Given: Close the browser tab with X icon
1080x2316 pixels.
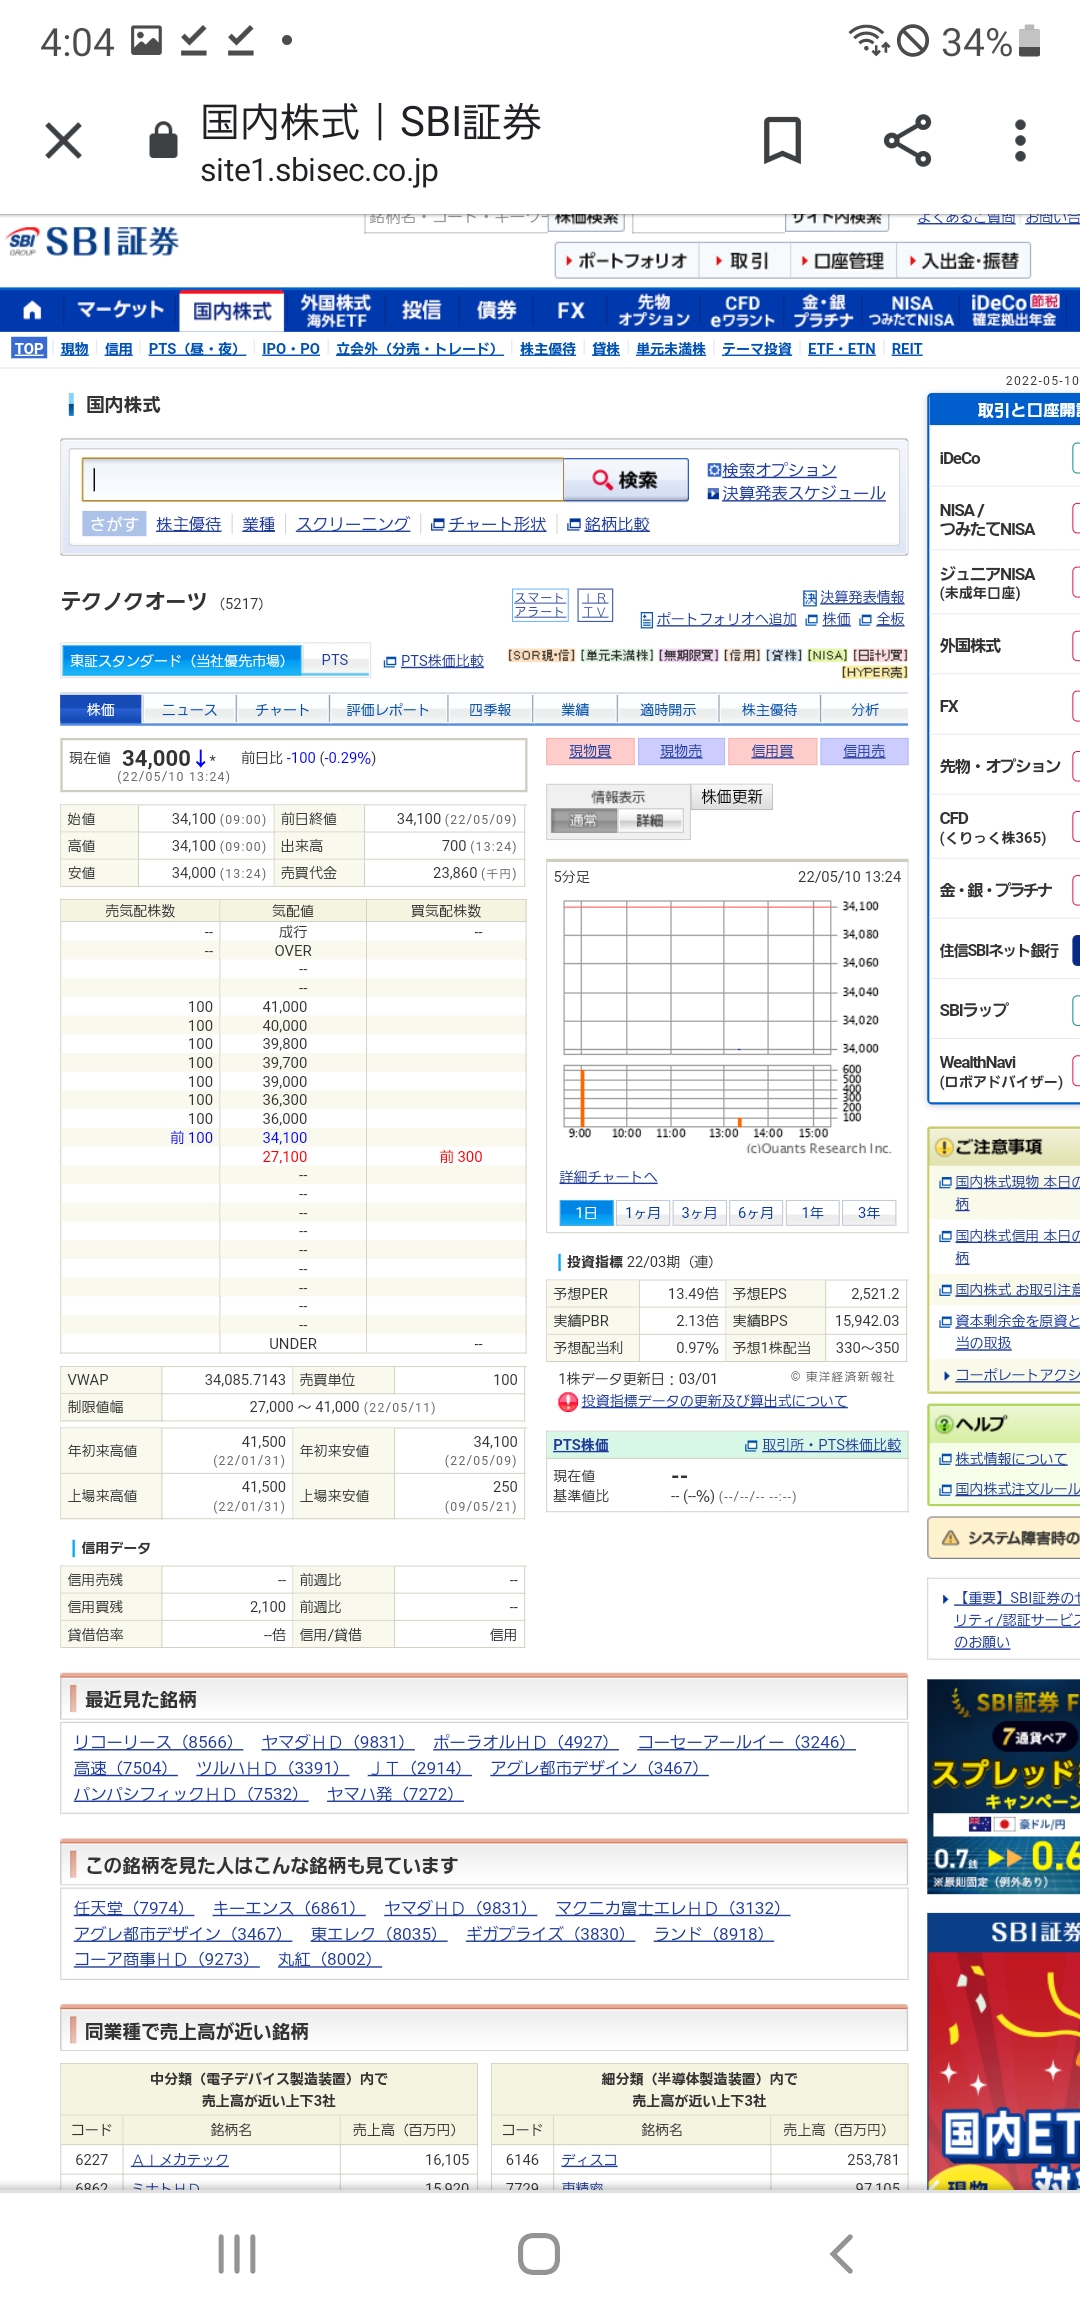Looking at the screenshot, I should point(63,141).
